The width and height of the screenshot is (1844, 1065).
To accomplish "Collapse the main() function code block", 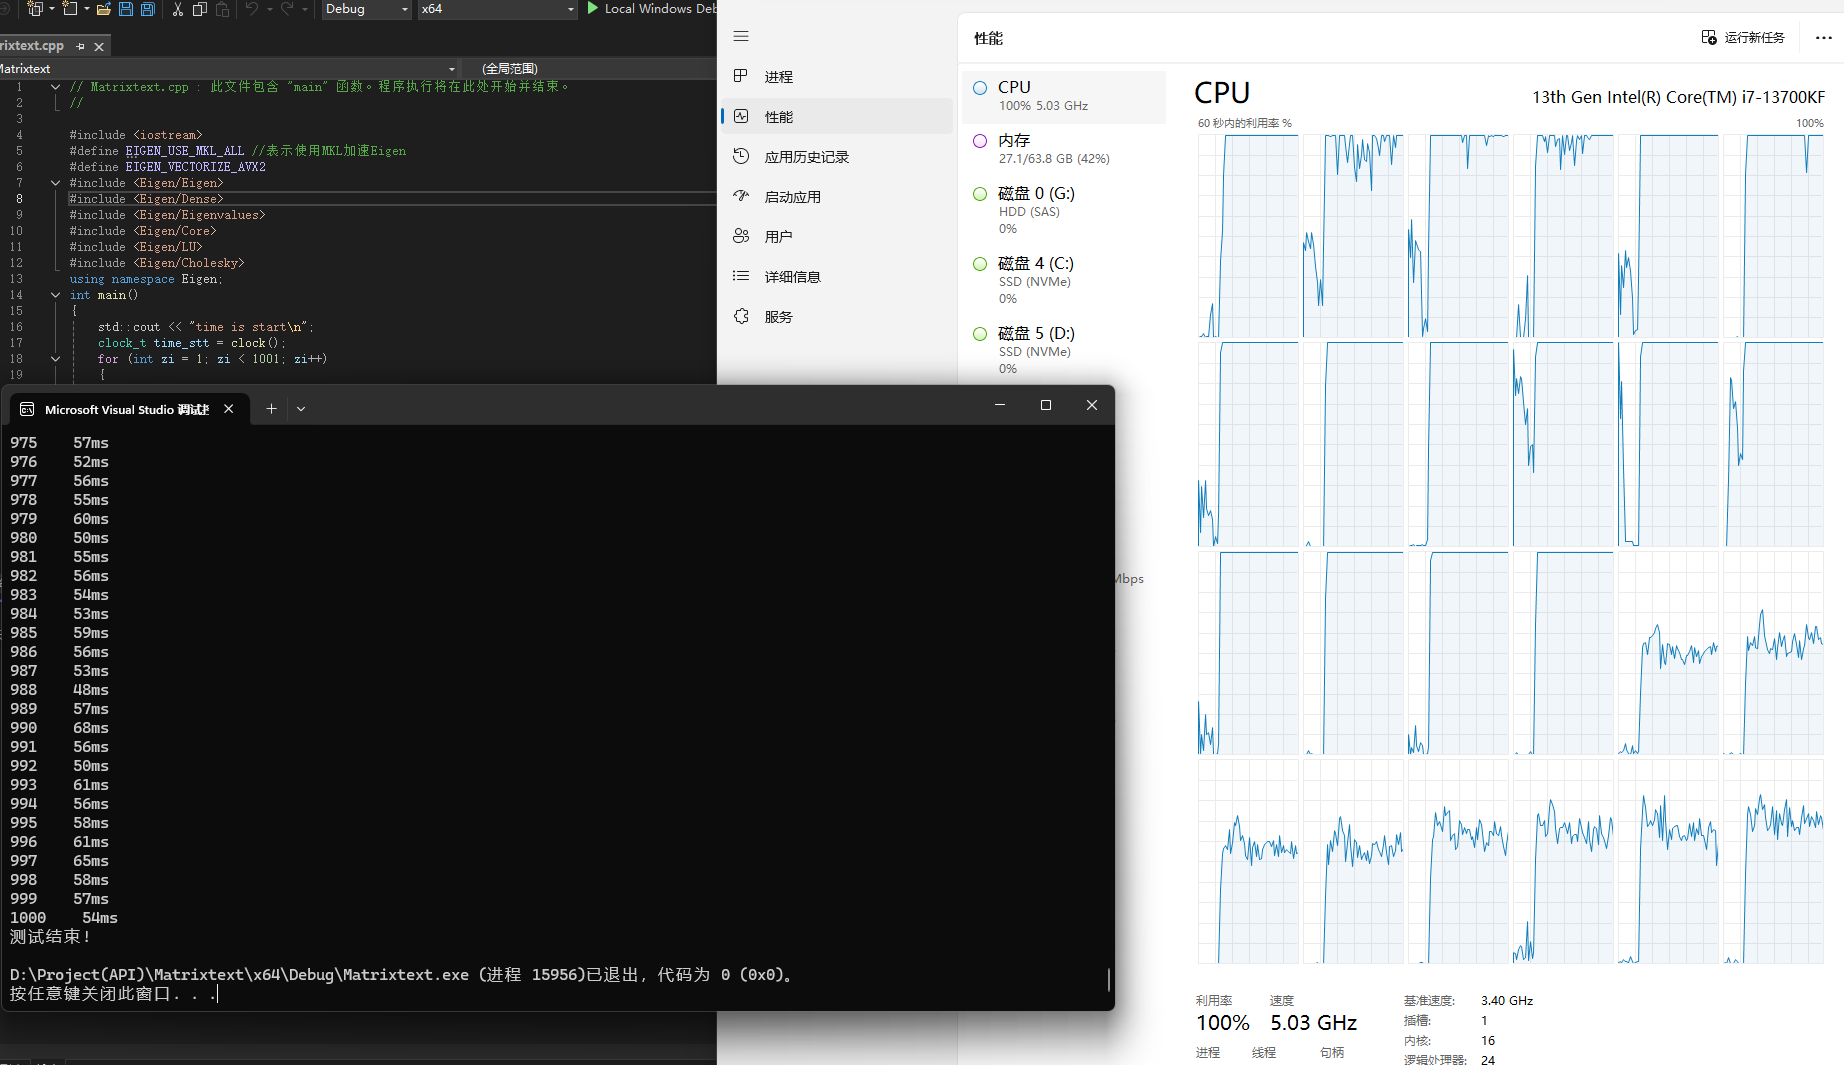I will (x=55, y=294).
